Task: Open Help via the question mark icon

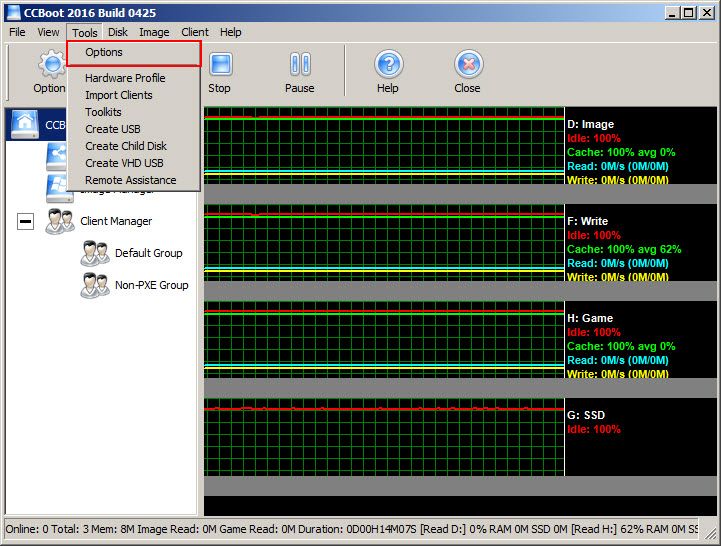Action: (389, 64)
